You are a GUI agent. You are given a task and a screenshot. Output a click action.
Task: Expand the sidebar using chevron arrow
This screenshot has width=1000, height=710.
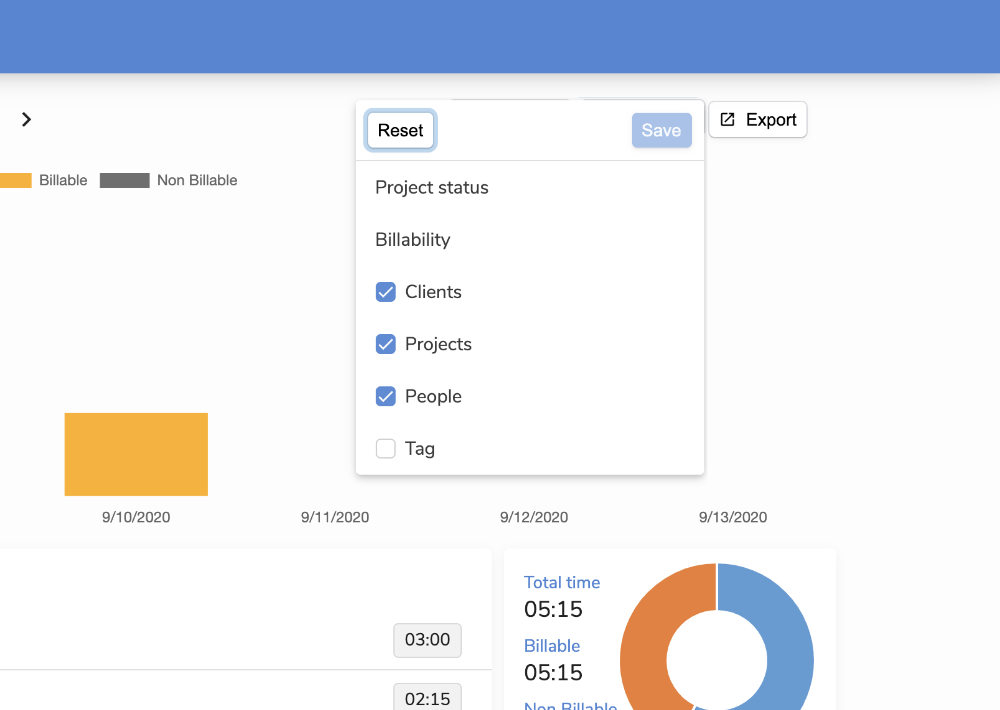[x=27, y=119]
